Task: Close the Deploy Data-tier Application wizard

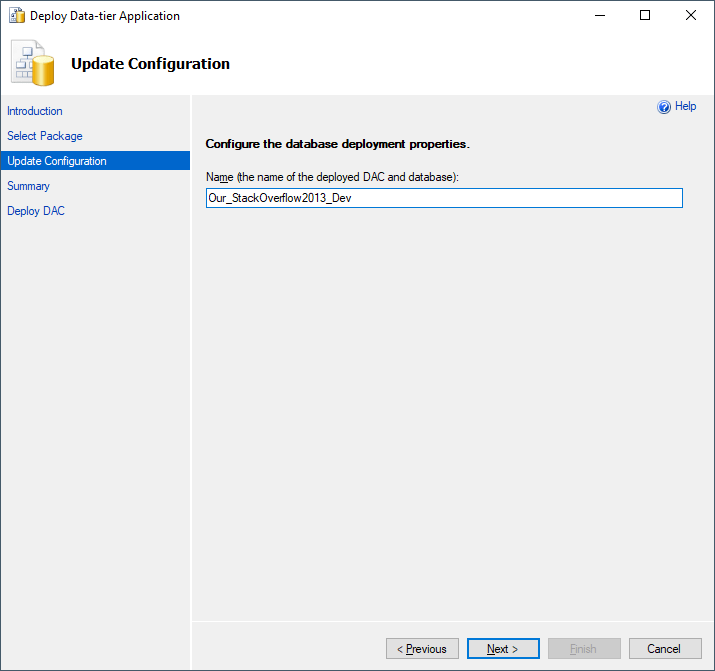Action: (x=691, y=16)
